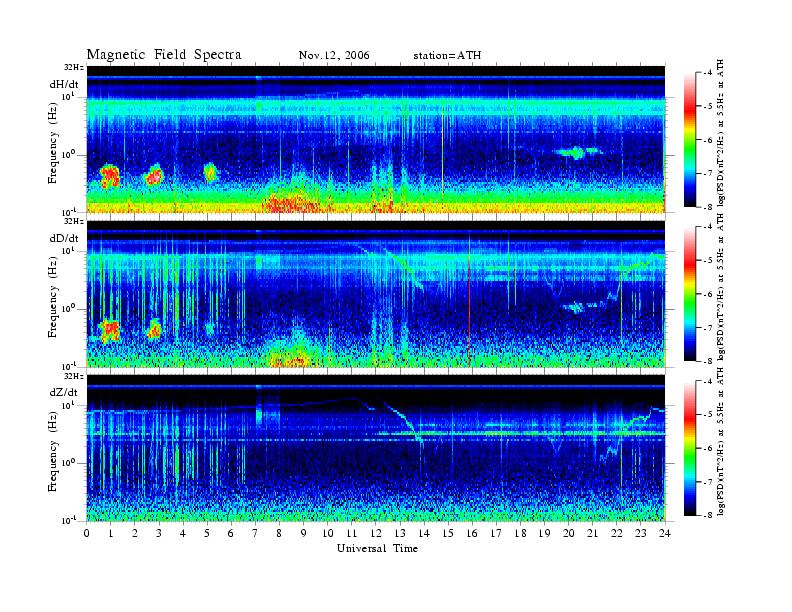This screenshot has width=792, height=612.
Task: Click the -6 tick on the dZ/dt color scale
Action: pyautogui.click(x=707, y=448)
